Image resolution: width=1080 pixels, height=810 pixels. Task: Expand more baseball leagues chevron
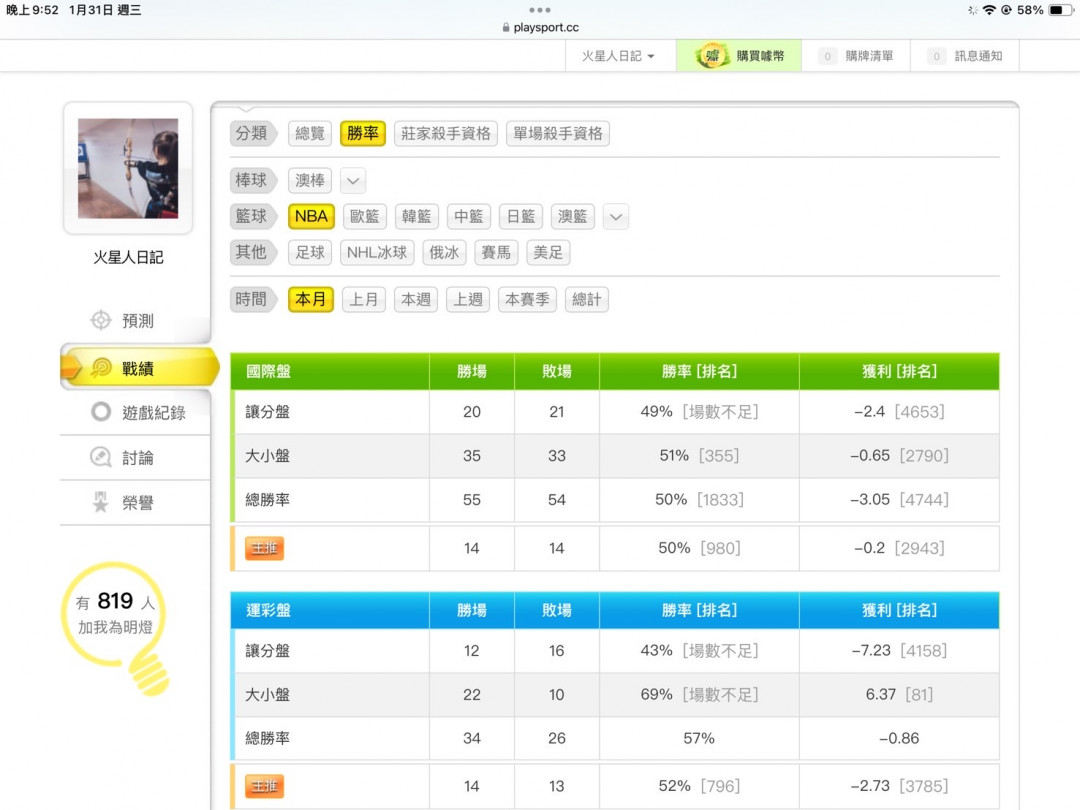pyautogui.click(x=353, y=181)
